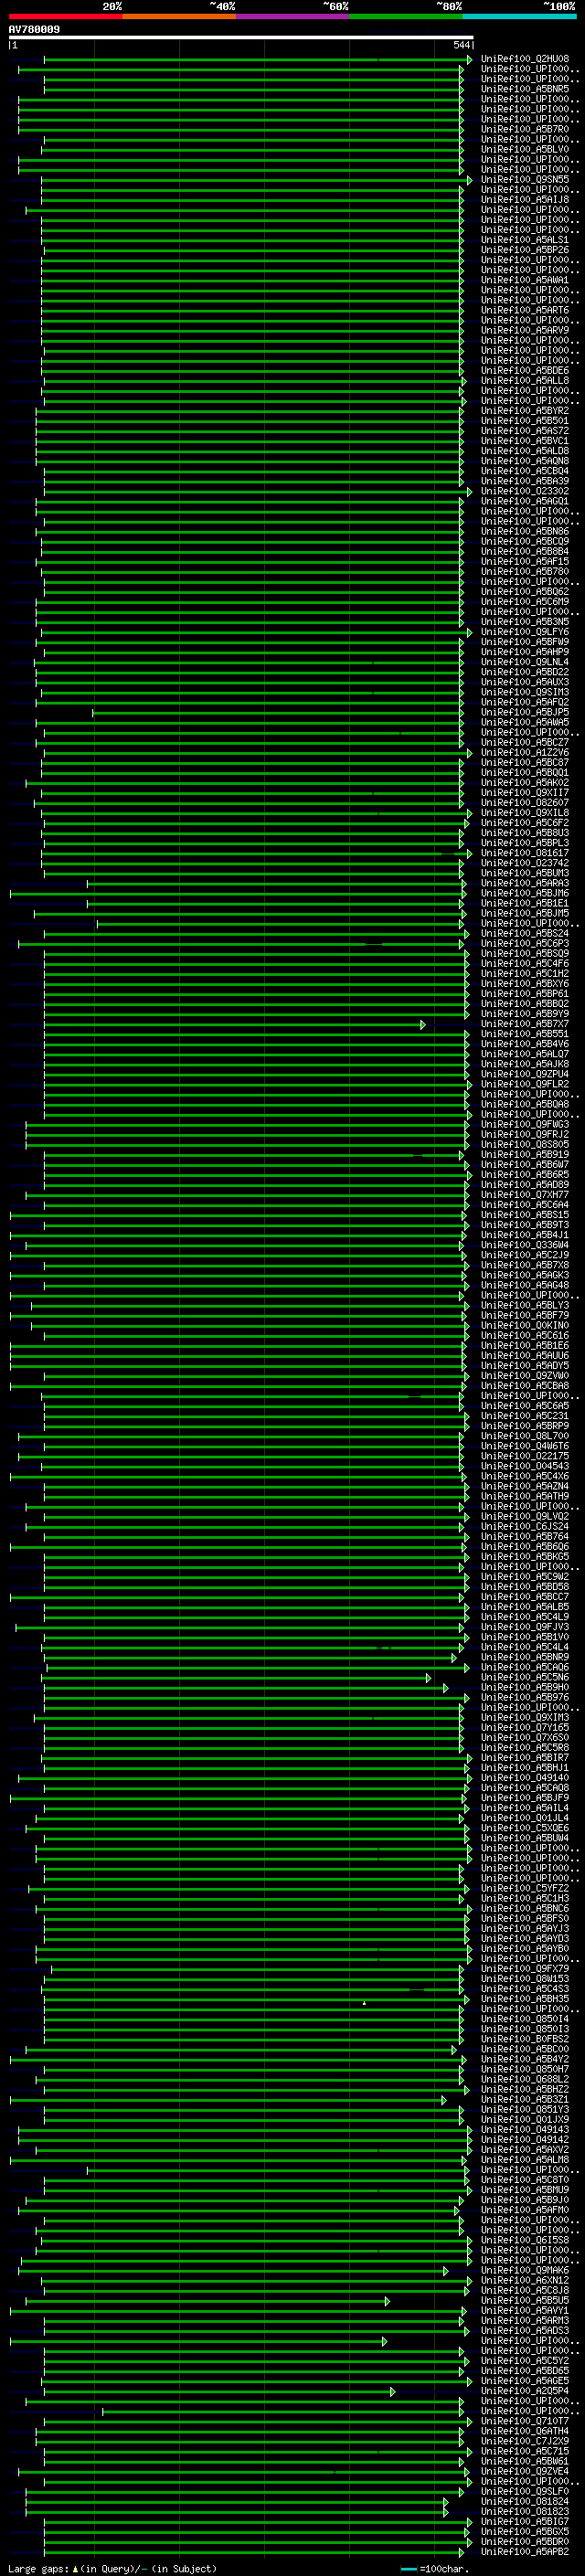Select hit label UniRef100_A5ALL8

[x=525, y=381]
